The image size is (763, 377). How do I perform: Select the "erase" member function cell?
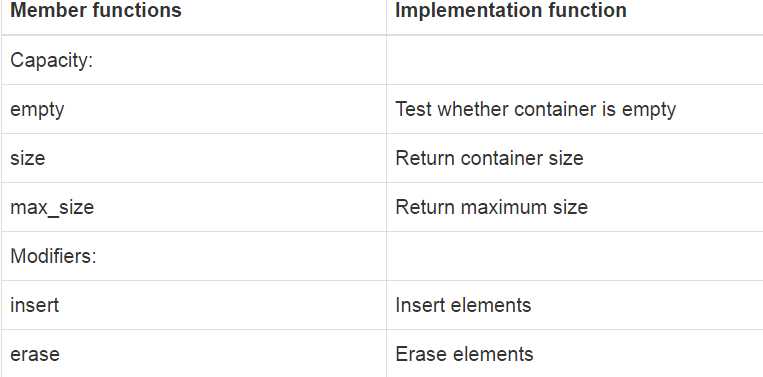click(194, 353)
